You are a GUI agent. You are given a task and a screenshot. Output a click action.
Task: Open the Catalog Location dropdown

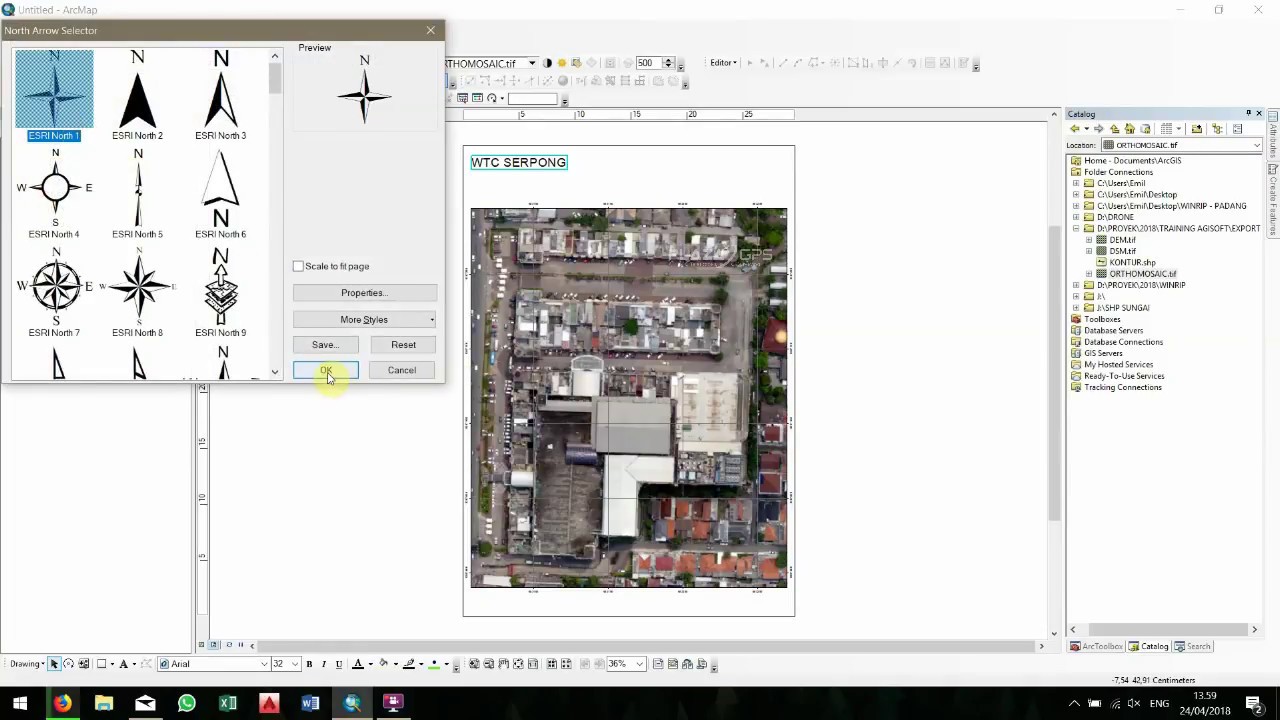click(x=1257, y=145)
